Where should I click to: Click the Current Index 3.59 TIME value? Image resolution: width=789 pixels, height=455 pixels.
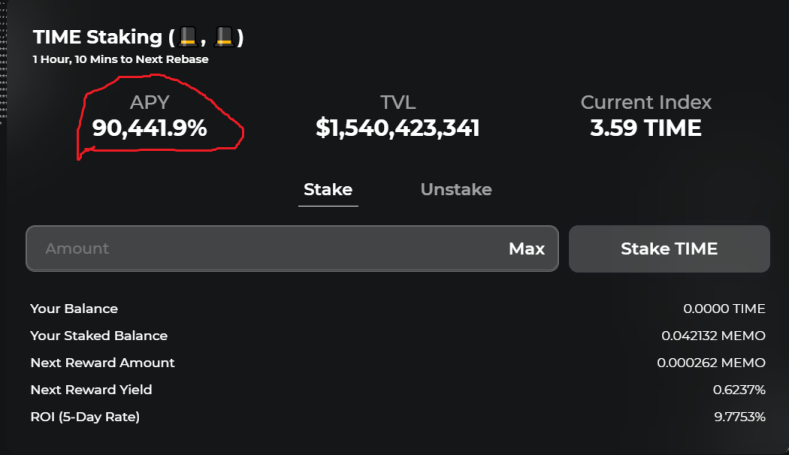coord(646,128)
